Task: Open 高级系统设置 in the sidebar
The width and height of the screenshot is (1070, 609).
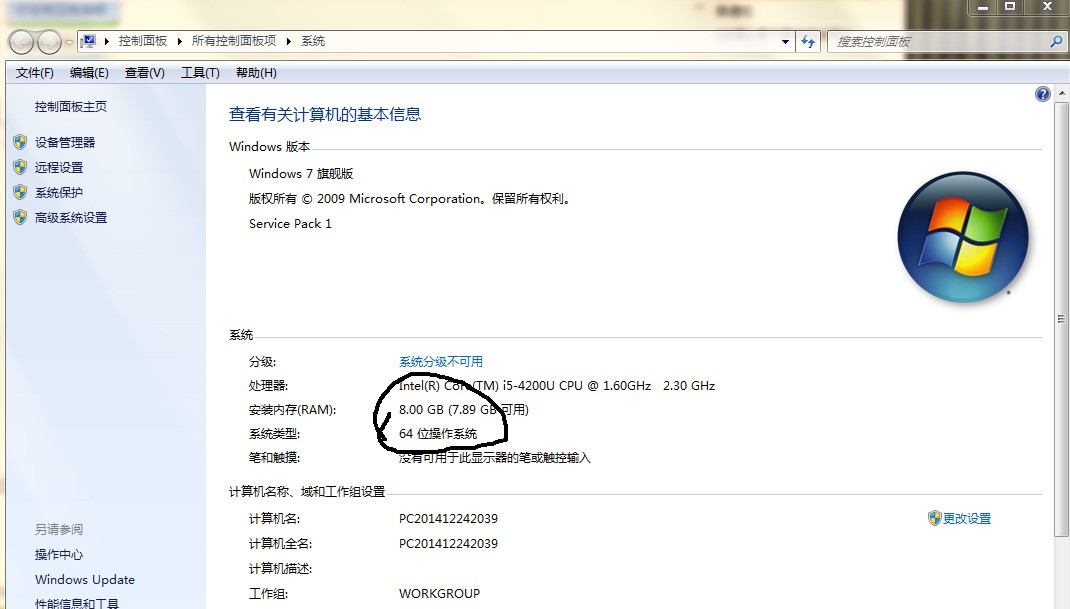Action: coord(71,218)
